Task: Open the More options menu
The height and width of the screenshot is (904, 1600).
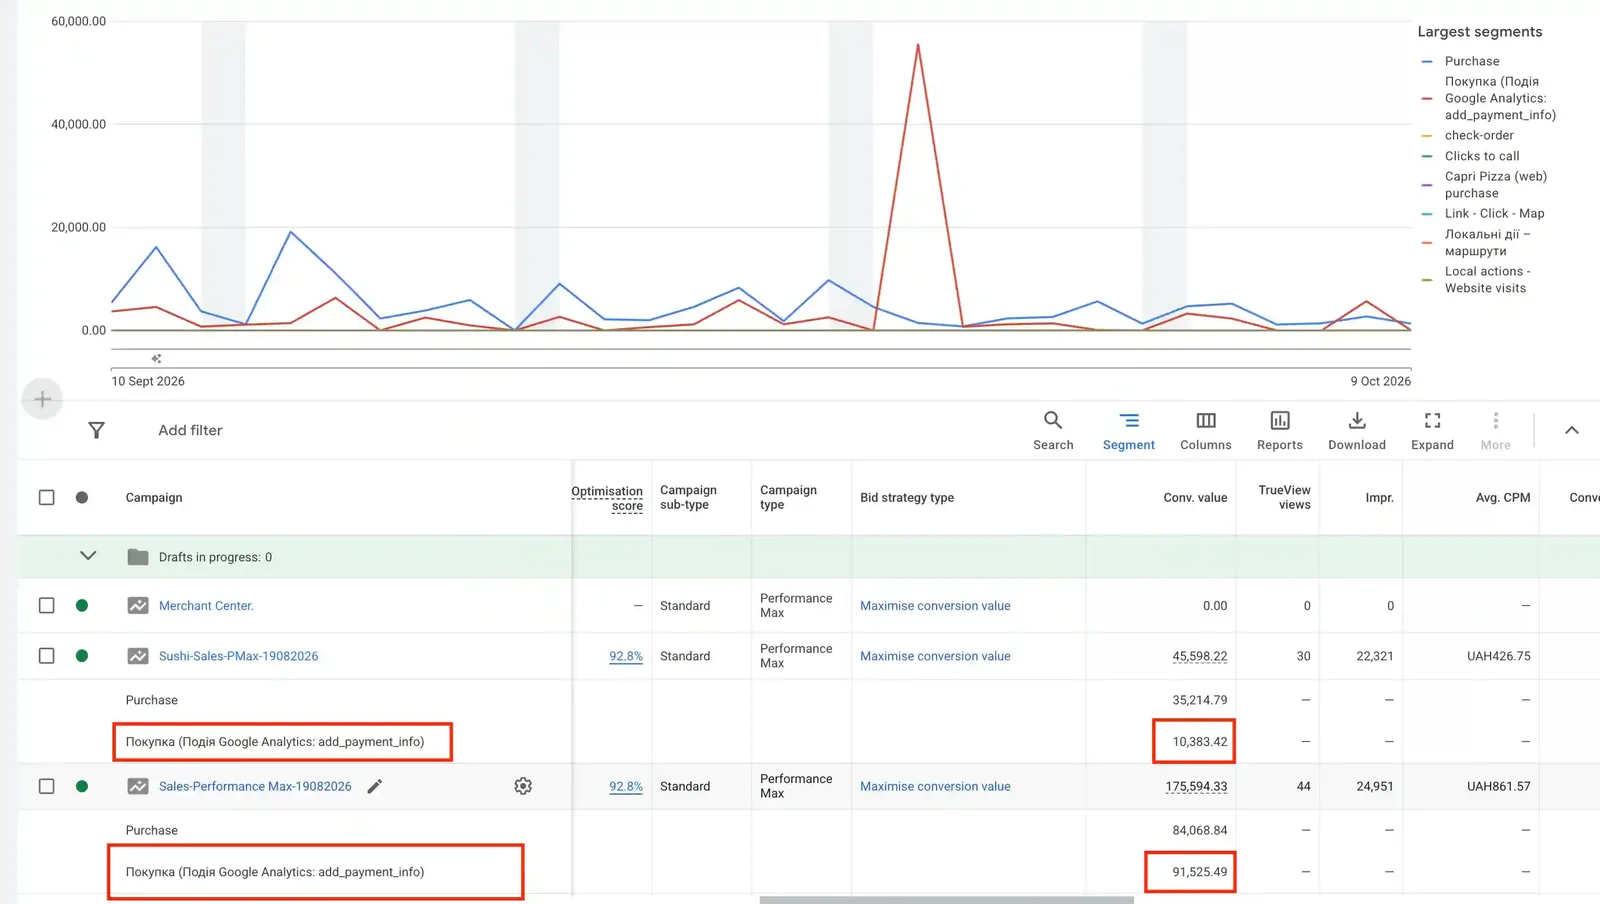Action: pyautogui.click(x=1495, y=431)
